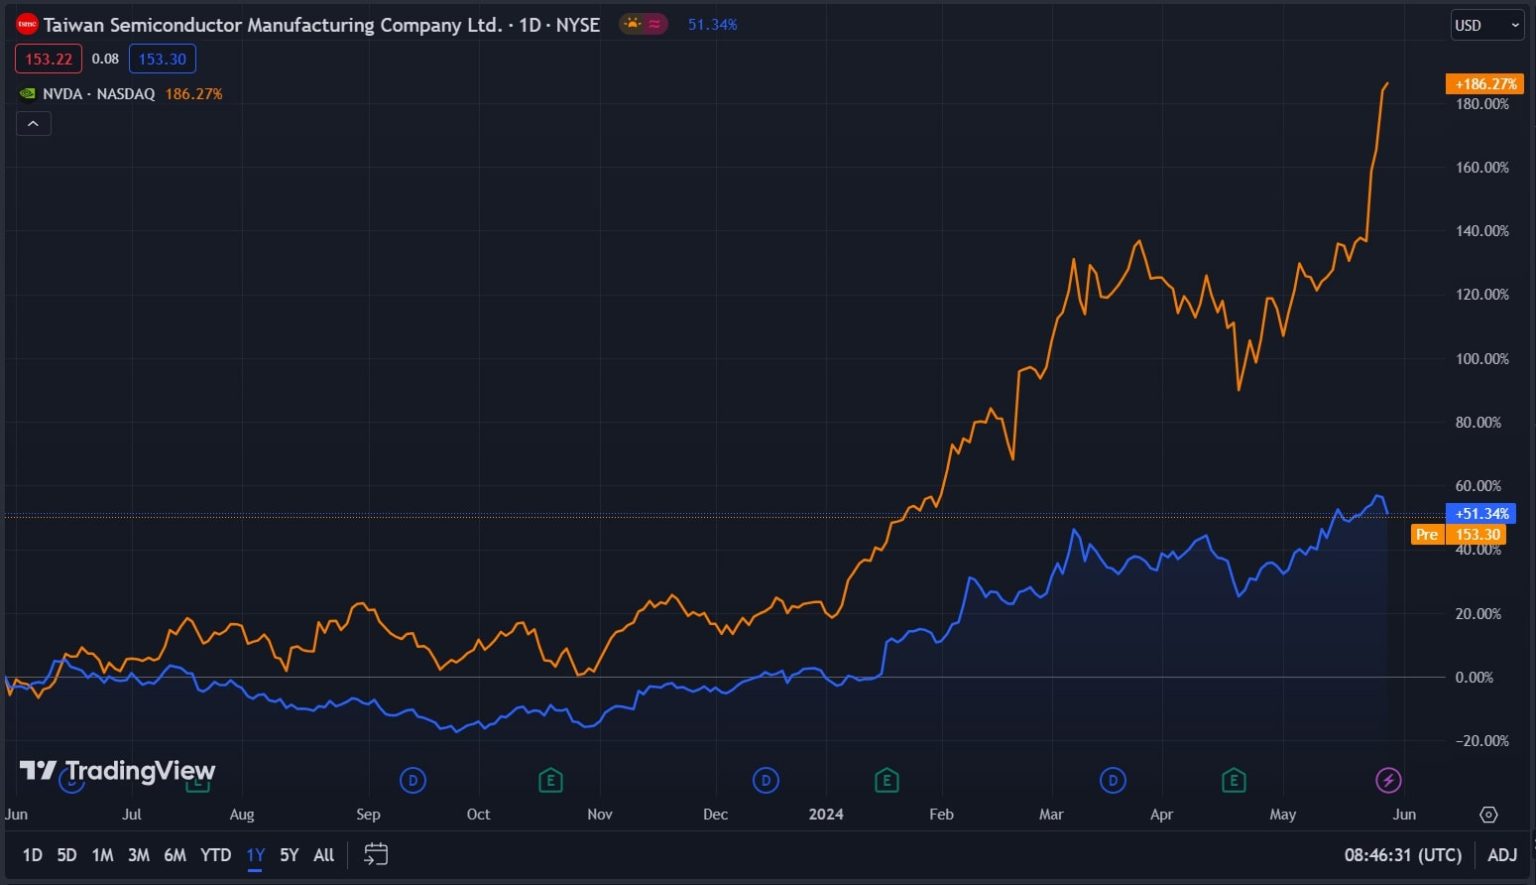
Task: Collapse the legend with chevron button
Action: click(33, 124)
